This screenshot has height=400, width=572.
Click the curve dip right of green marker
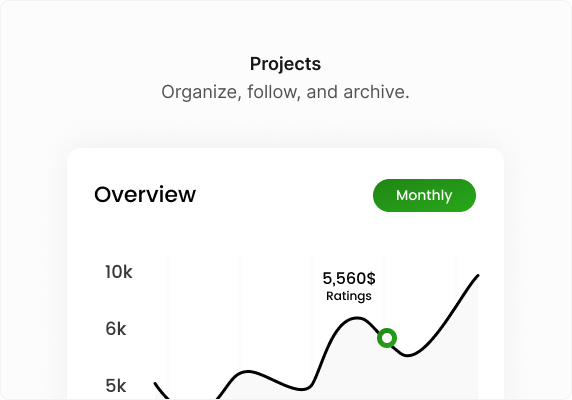(x=408, y=355)
